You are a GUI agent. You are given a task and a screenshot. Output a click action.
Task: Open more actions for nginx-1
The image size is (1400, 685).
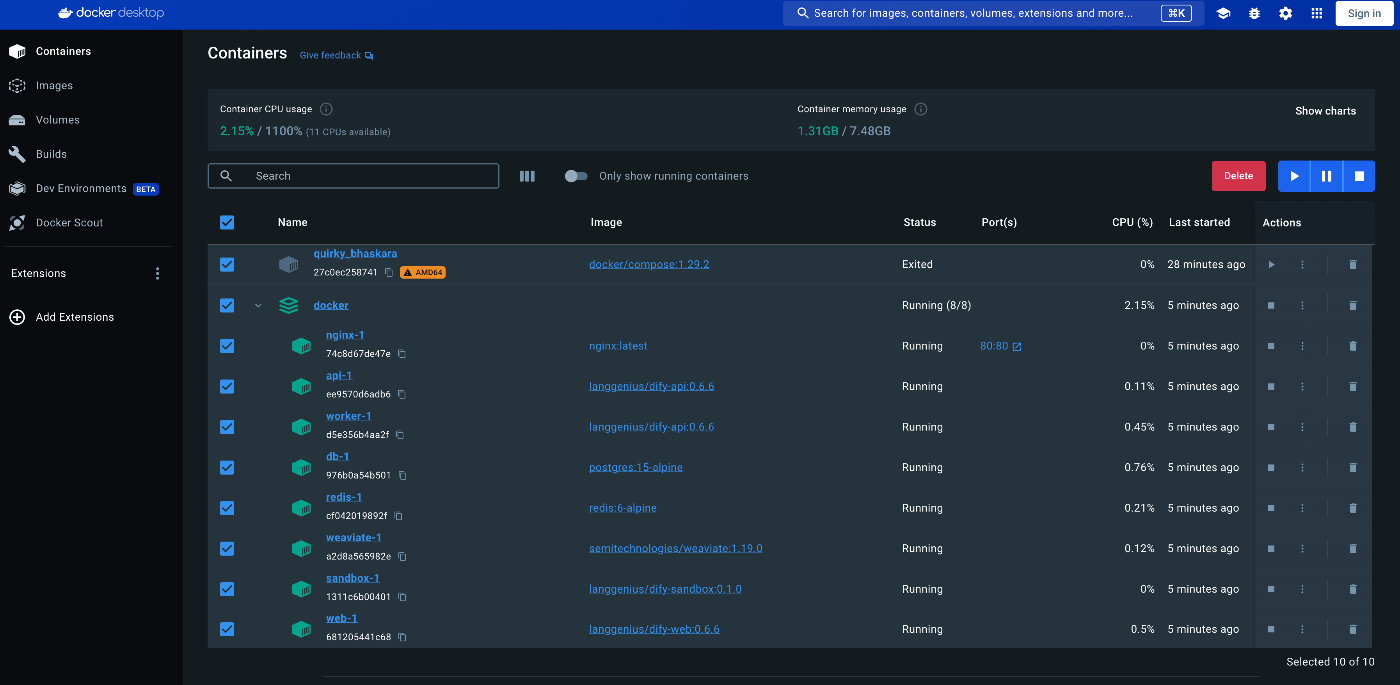[1302, 346]
